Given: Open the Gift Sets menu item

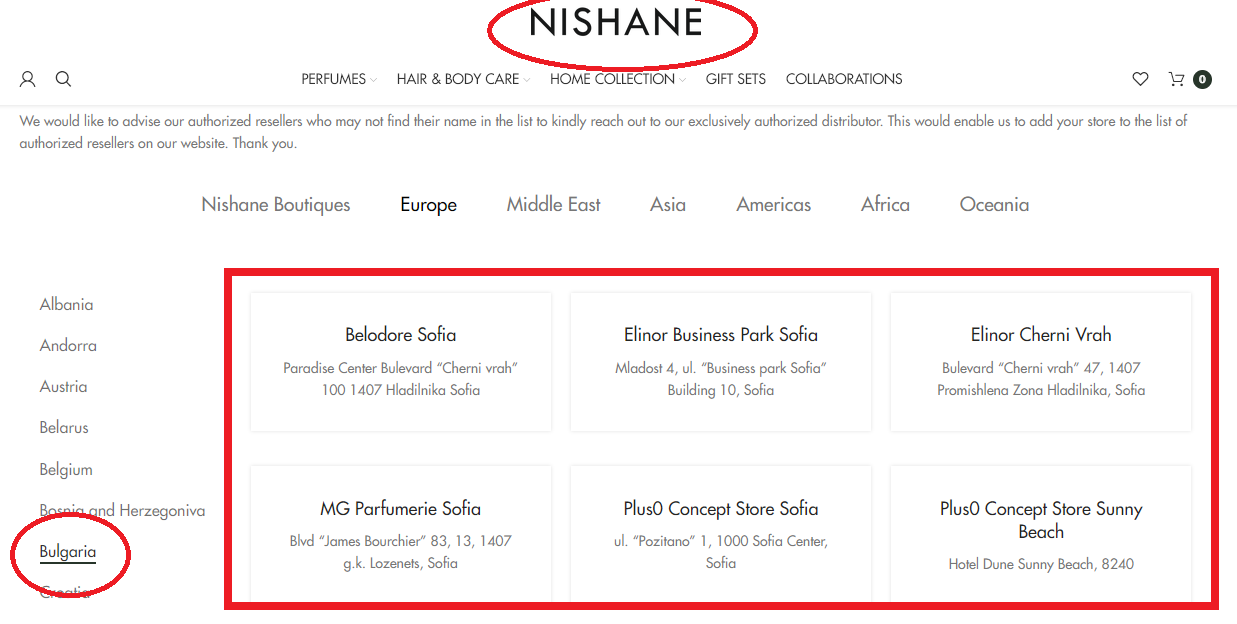Looking at the screenshot, I should 735,79.
